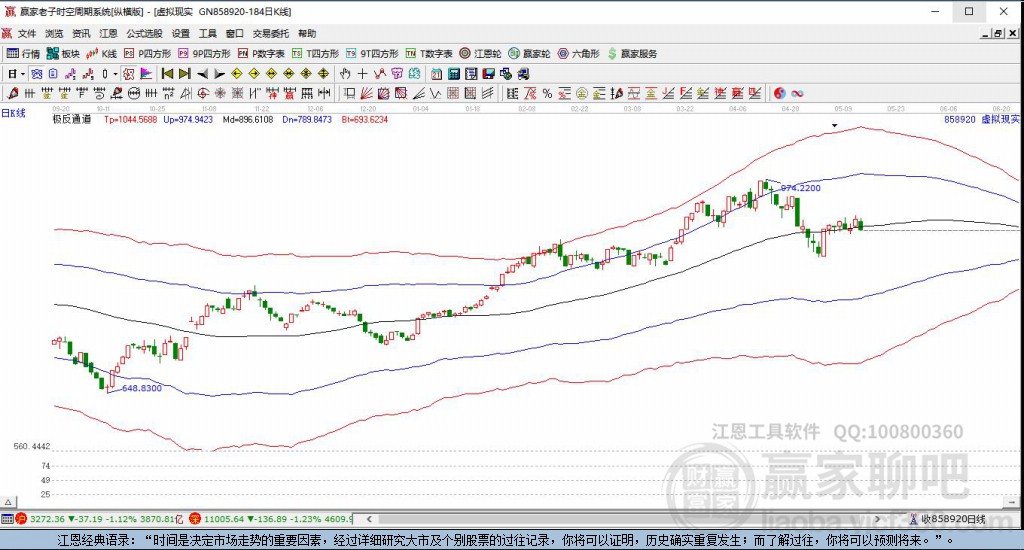Viewport: 1024px width, 550px height.
Task: Expand the 日 period dropdown
Action: (x=23, y=74)
